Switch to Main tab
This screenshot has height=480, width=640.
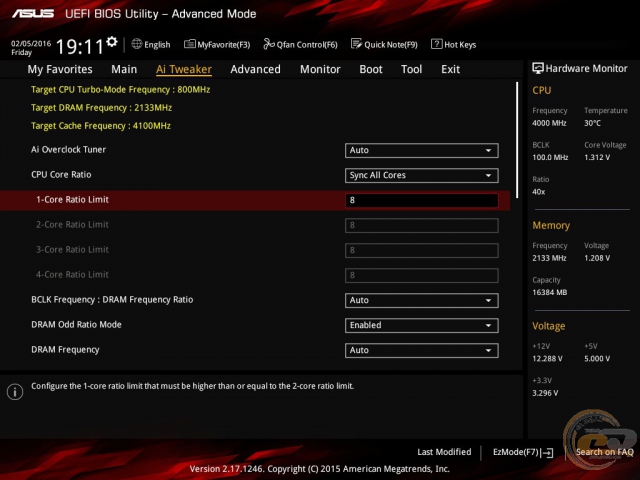click(124, 69)
